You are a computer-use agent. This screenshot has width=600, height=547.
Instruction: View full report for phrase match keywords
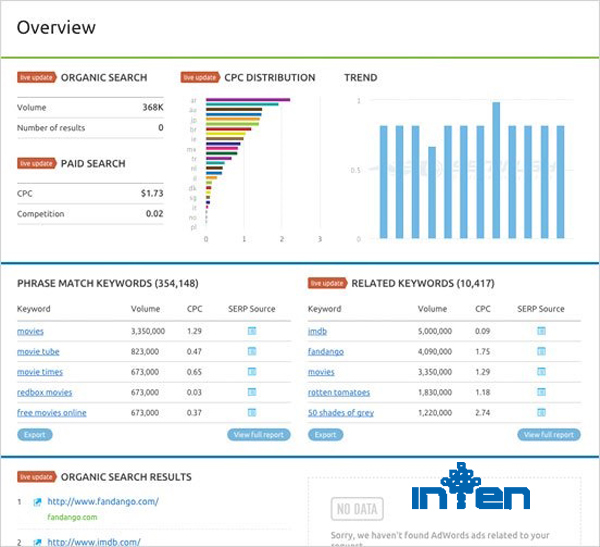coord(259,435)
